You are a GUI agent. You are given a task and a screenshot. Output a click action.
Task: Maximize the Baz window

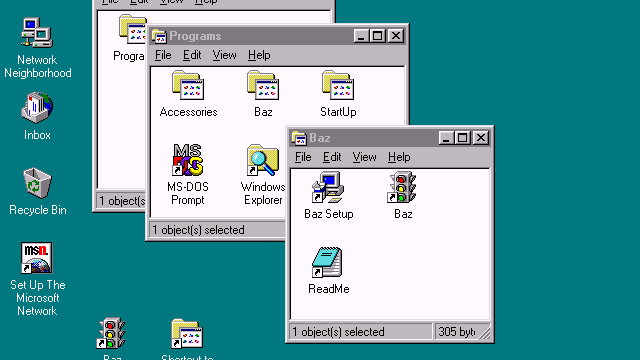point(463,138)
